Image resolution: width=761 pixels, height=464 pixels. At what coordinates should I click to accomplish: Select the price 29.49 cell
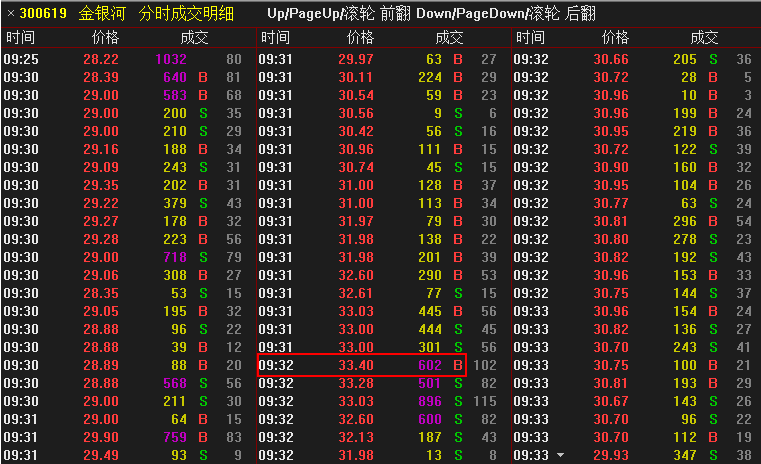coord(101,455)
